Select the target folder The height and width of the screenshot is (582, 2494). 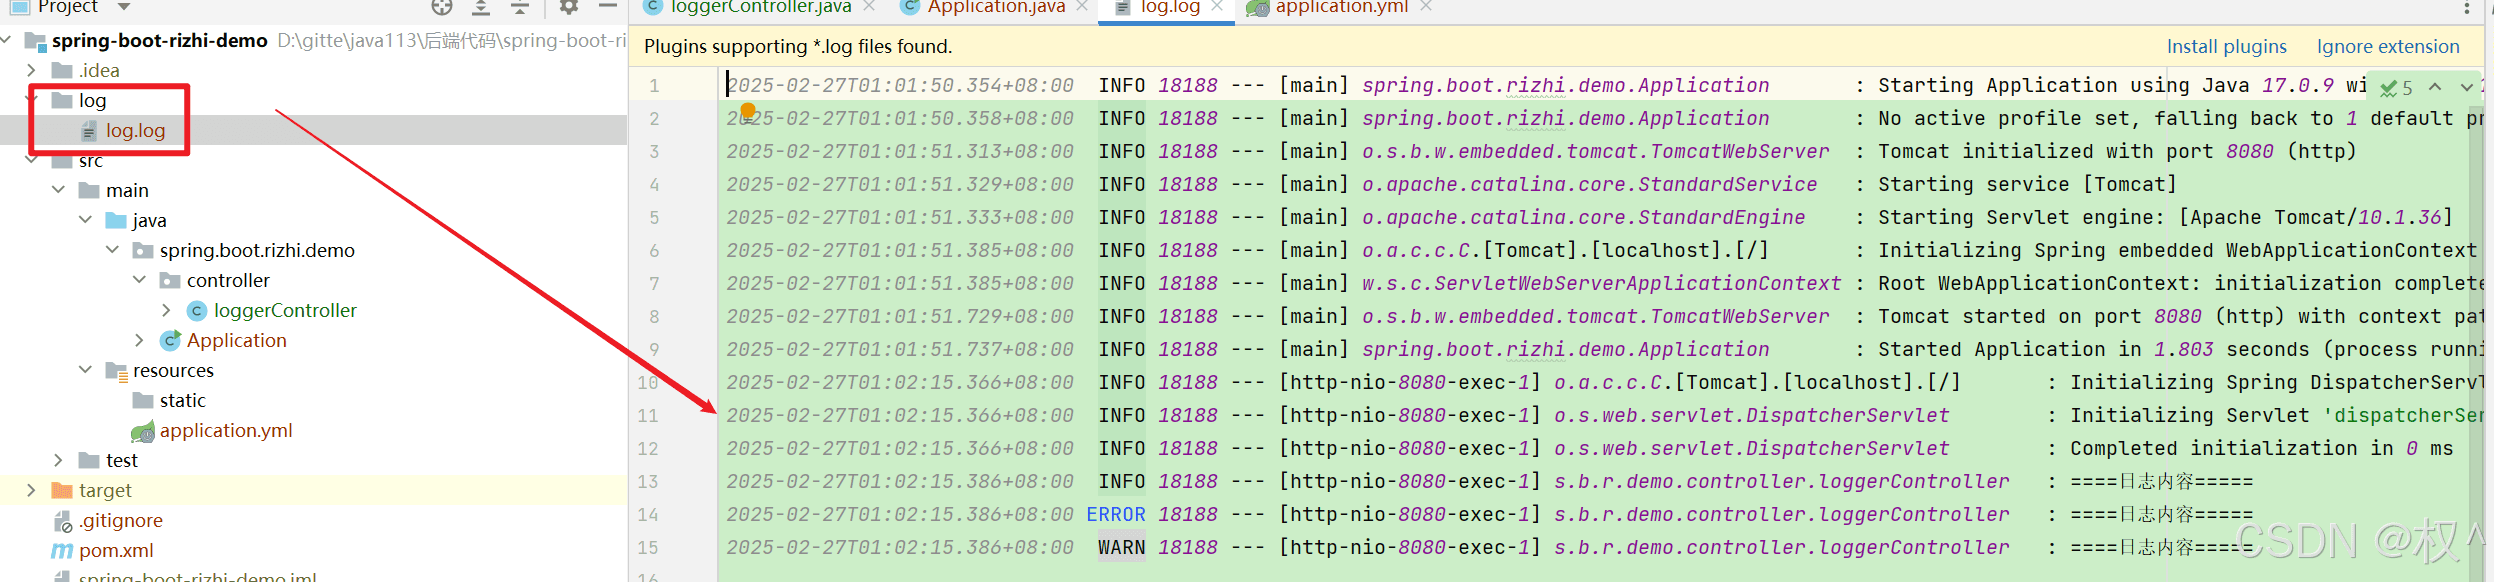point(105,490)
